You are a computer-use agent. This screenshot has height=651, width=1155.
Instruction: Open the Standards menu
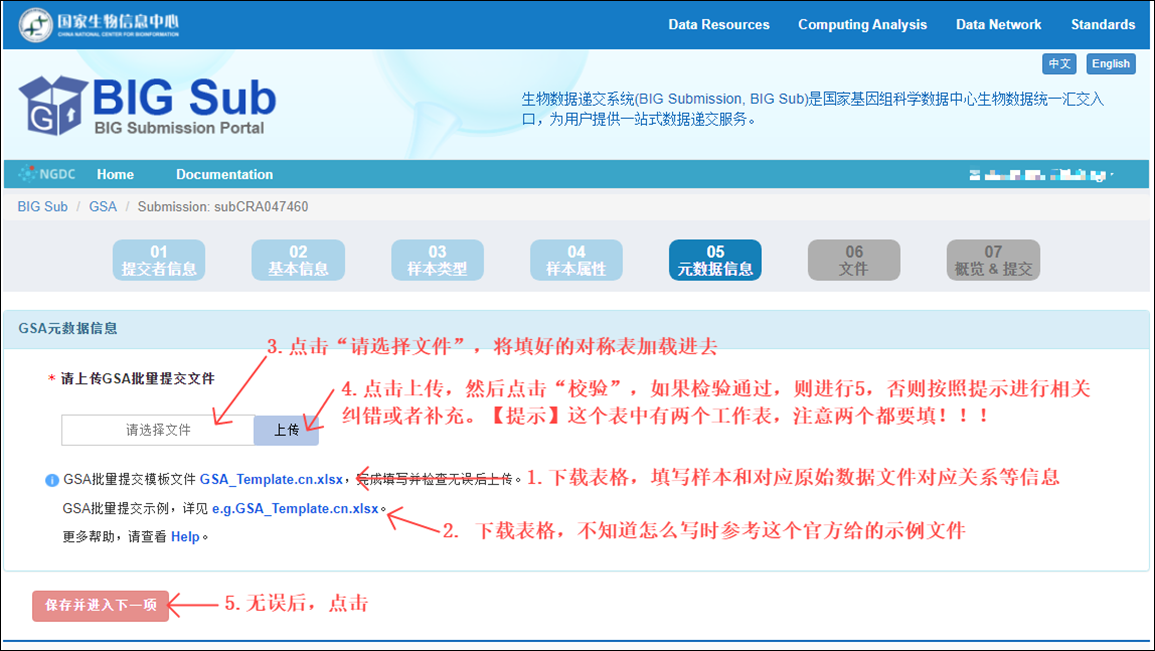coord(1102,24)
